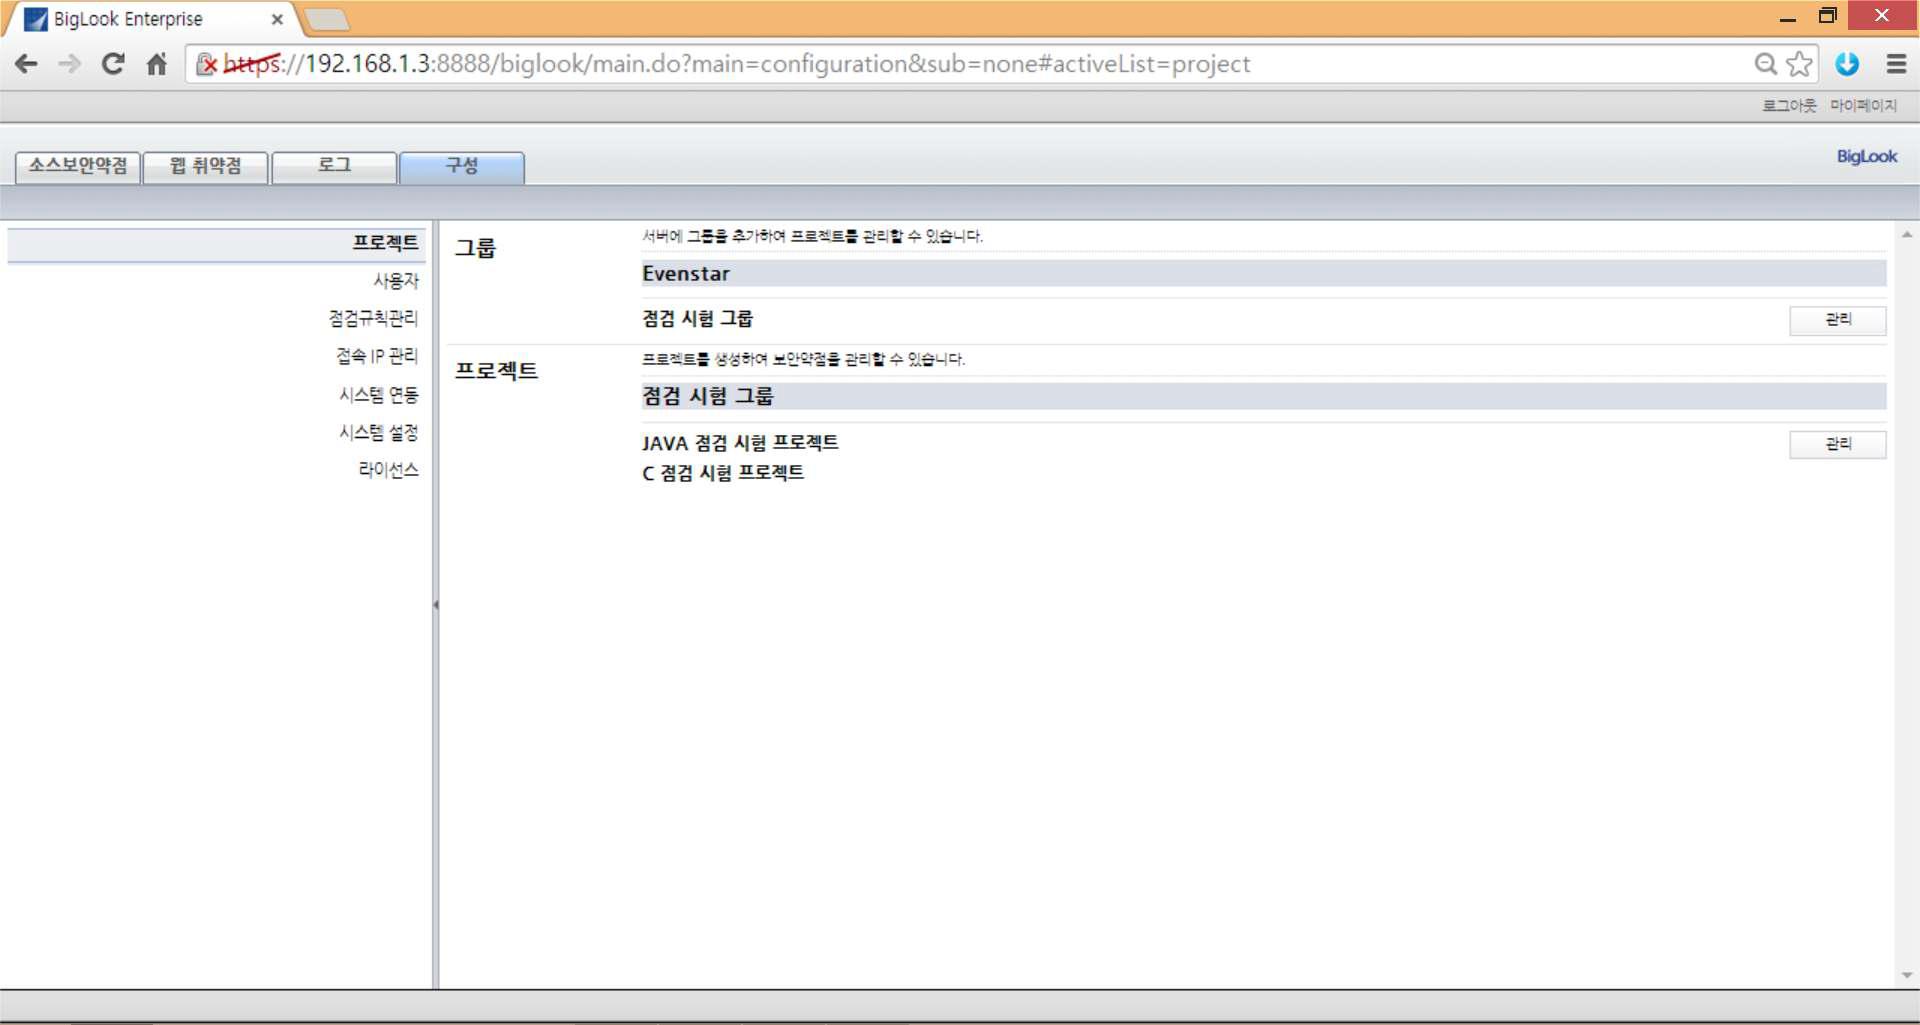
Task: Select the 점검 시험 그룹 group row
Action: pos(698,319)
